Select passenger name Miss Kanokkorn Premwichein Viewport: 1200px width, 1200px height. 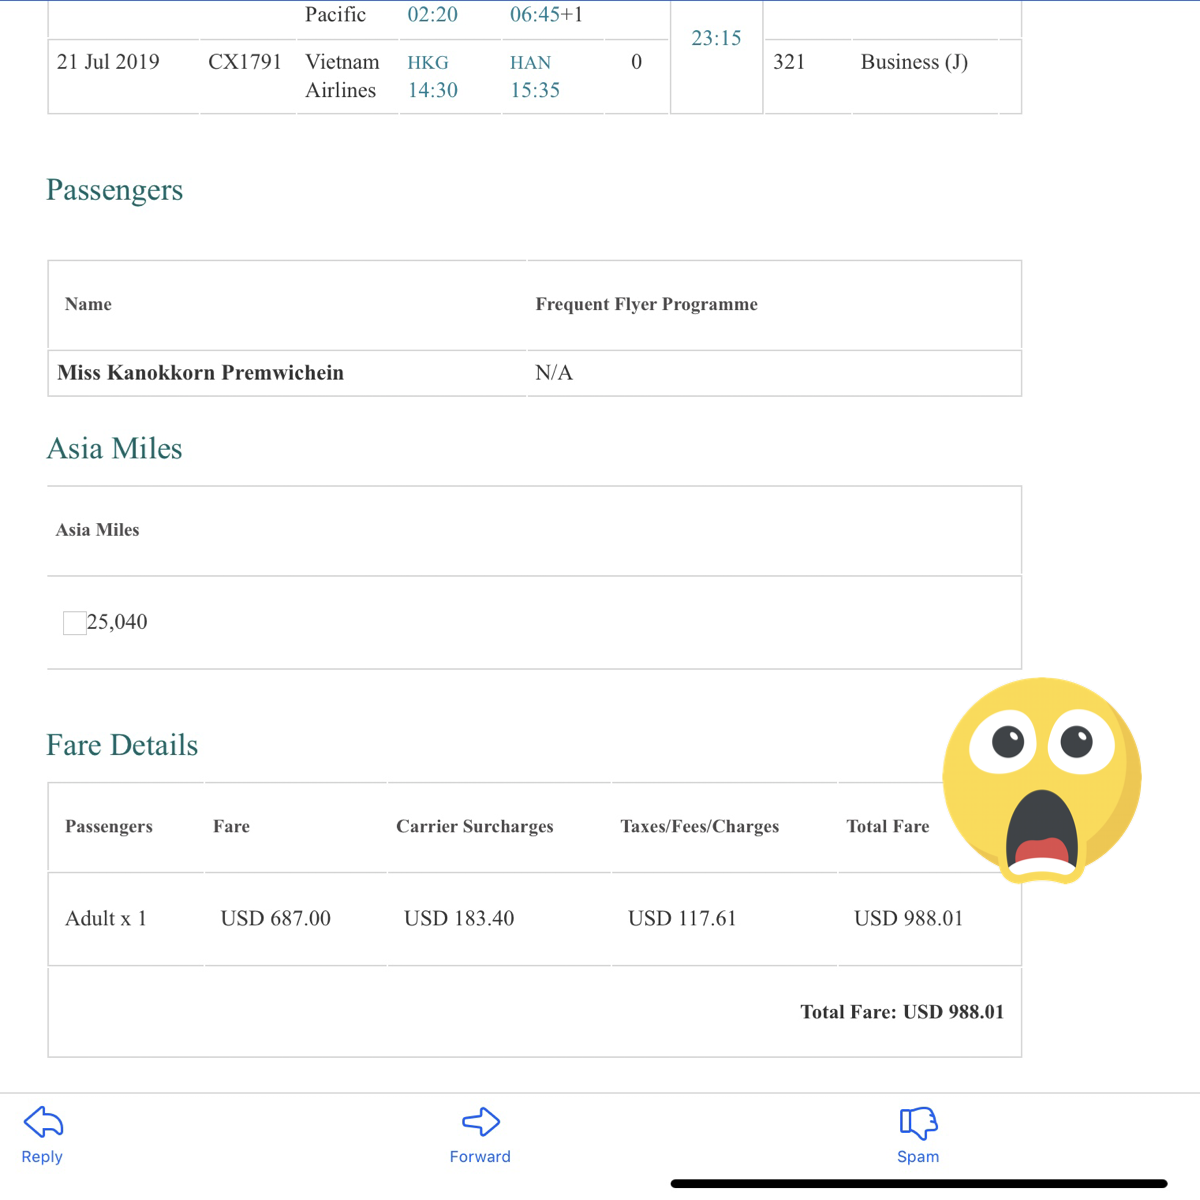pos(200,372)
